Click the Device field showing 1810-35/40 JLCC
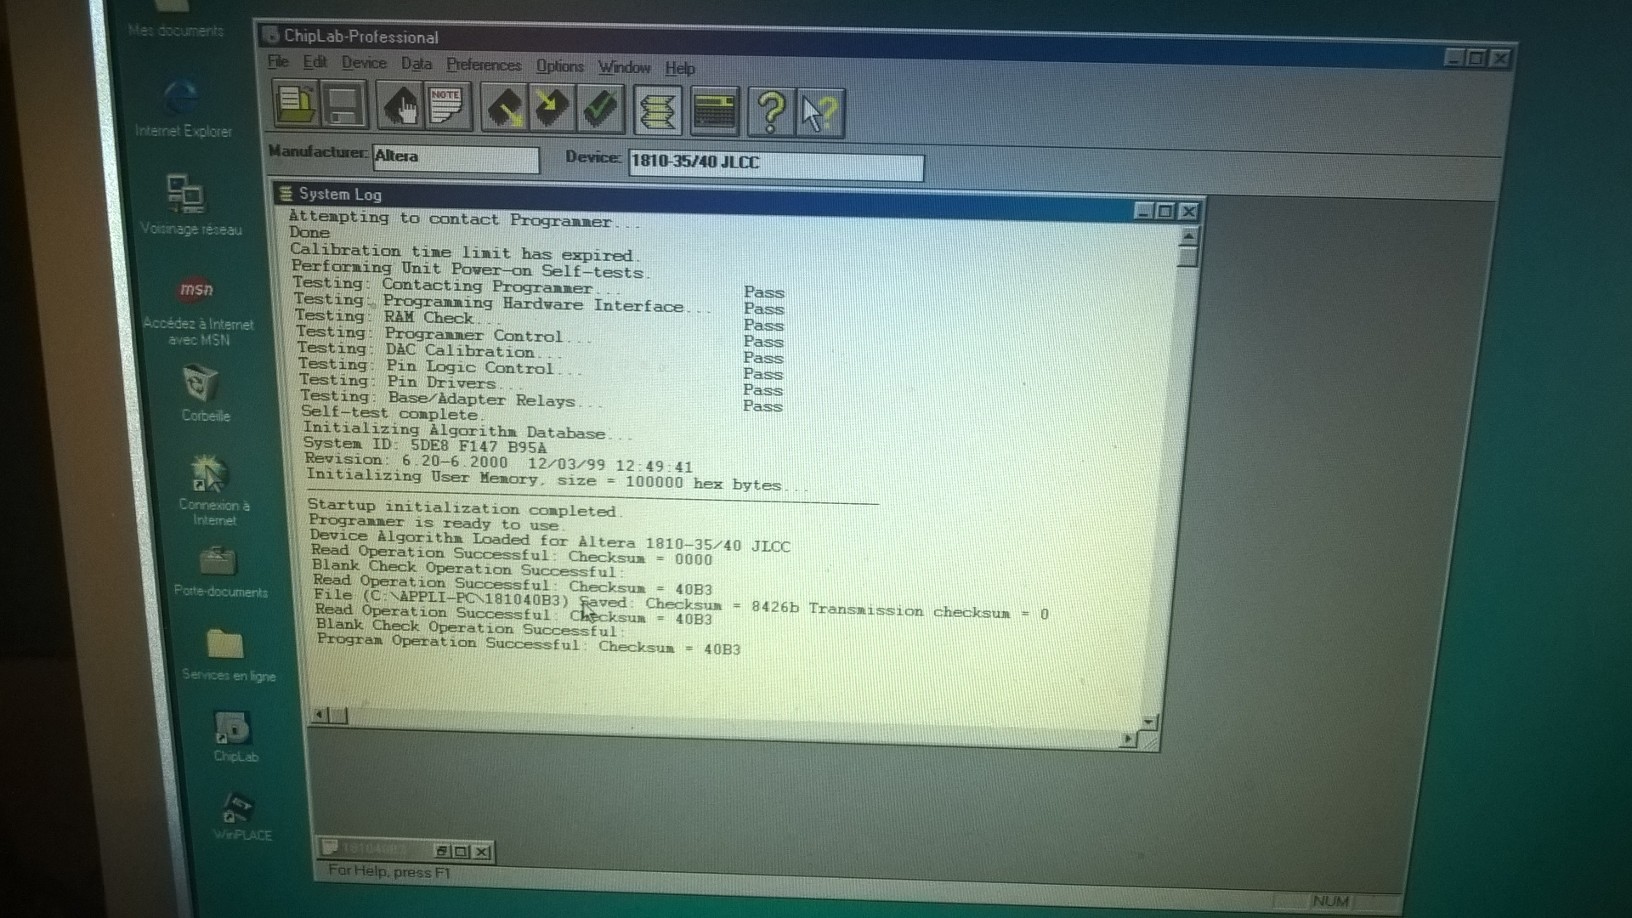 point(776,164)
